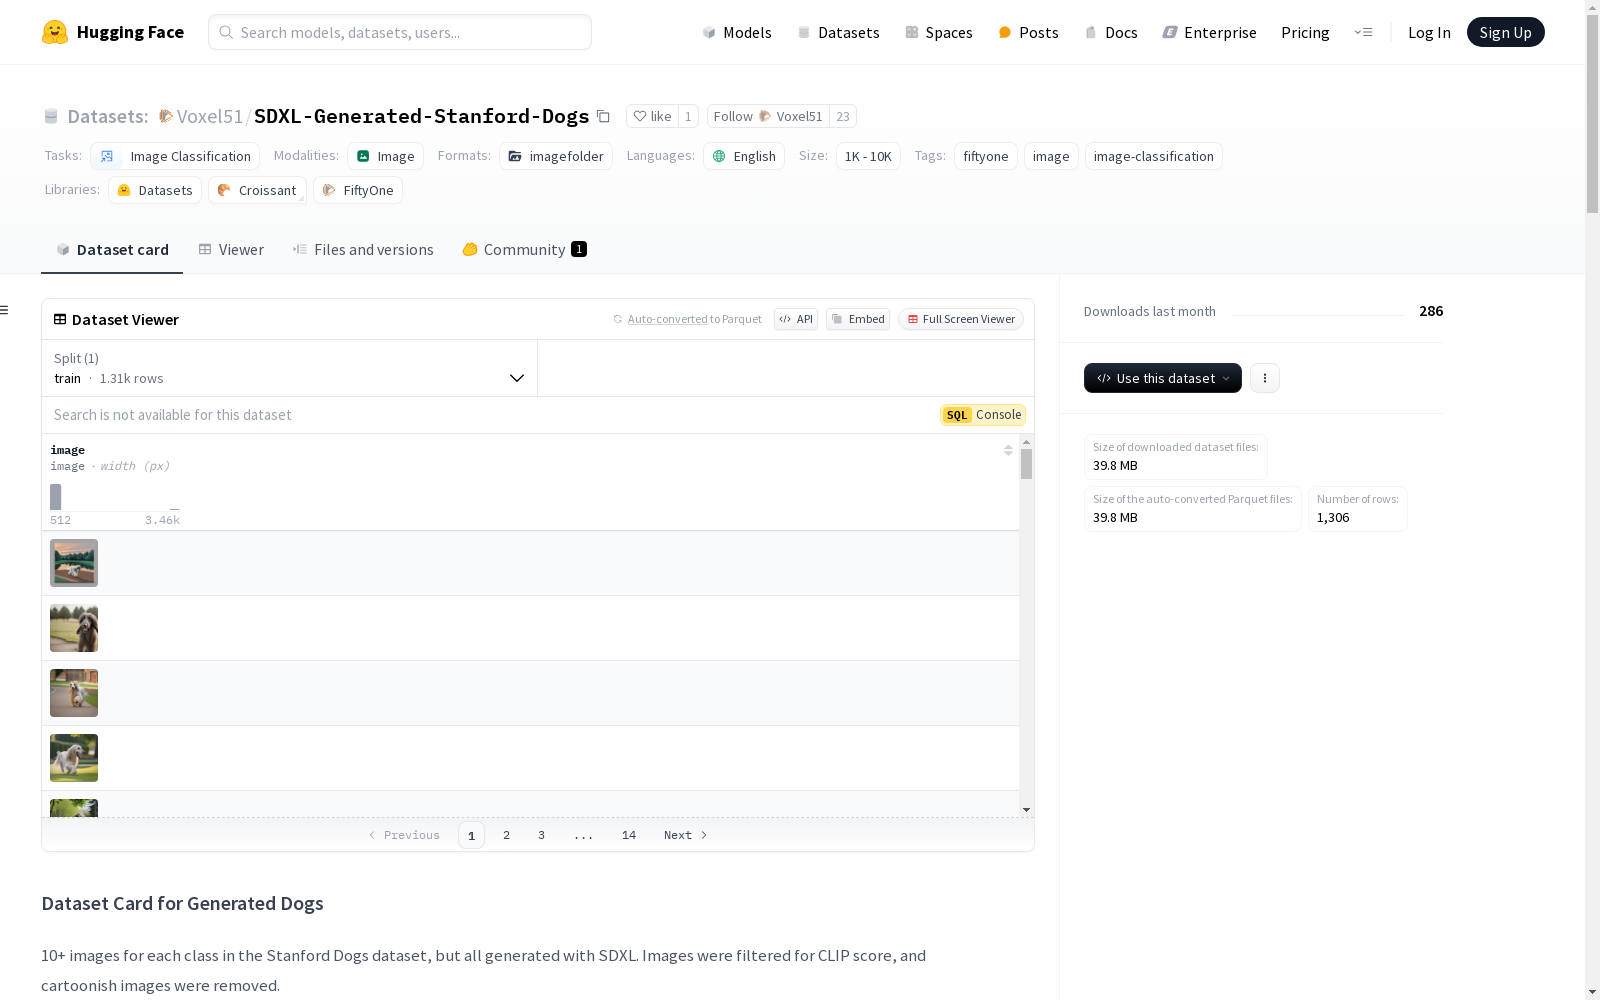The image size is (1600, 1000).
Task: Click the Embed button
Action: coord(858,319)
